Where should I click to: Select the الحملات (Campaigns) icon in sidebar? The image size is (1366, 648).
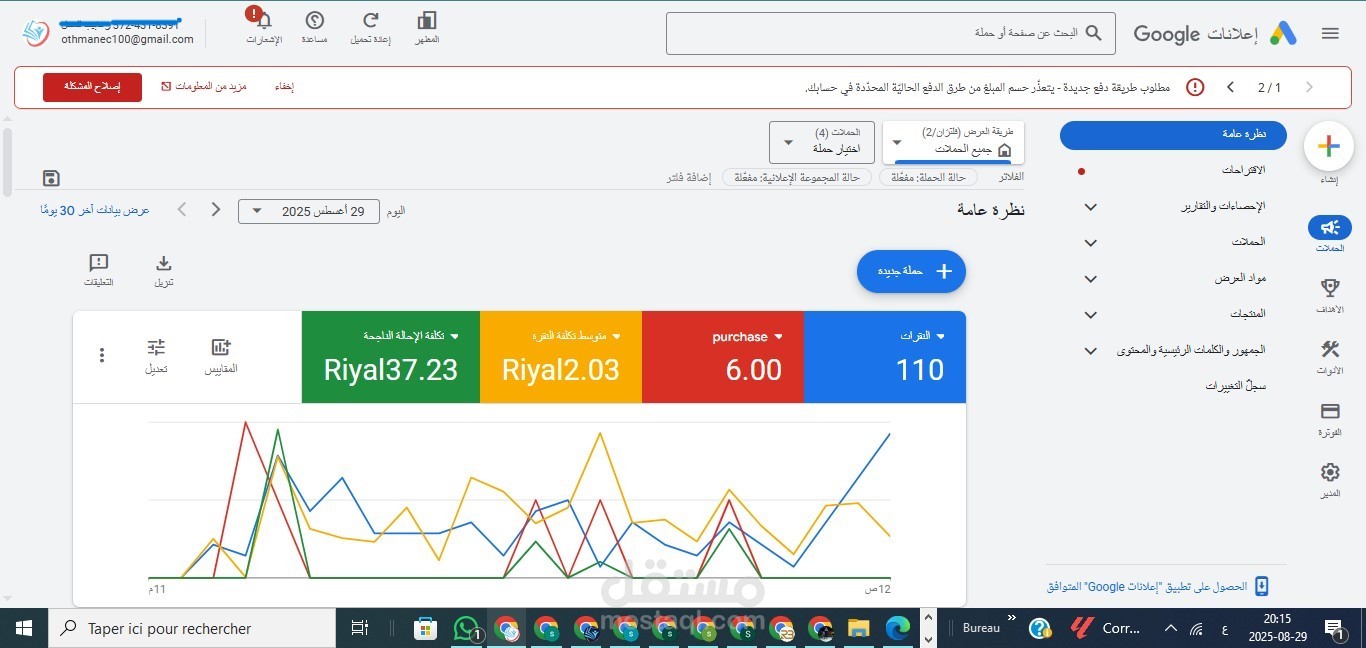1329,228
